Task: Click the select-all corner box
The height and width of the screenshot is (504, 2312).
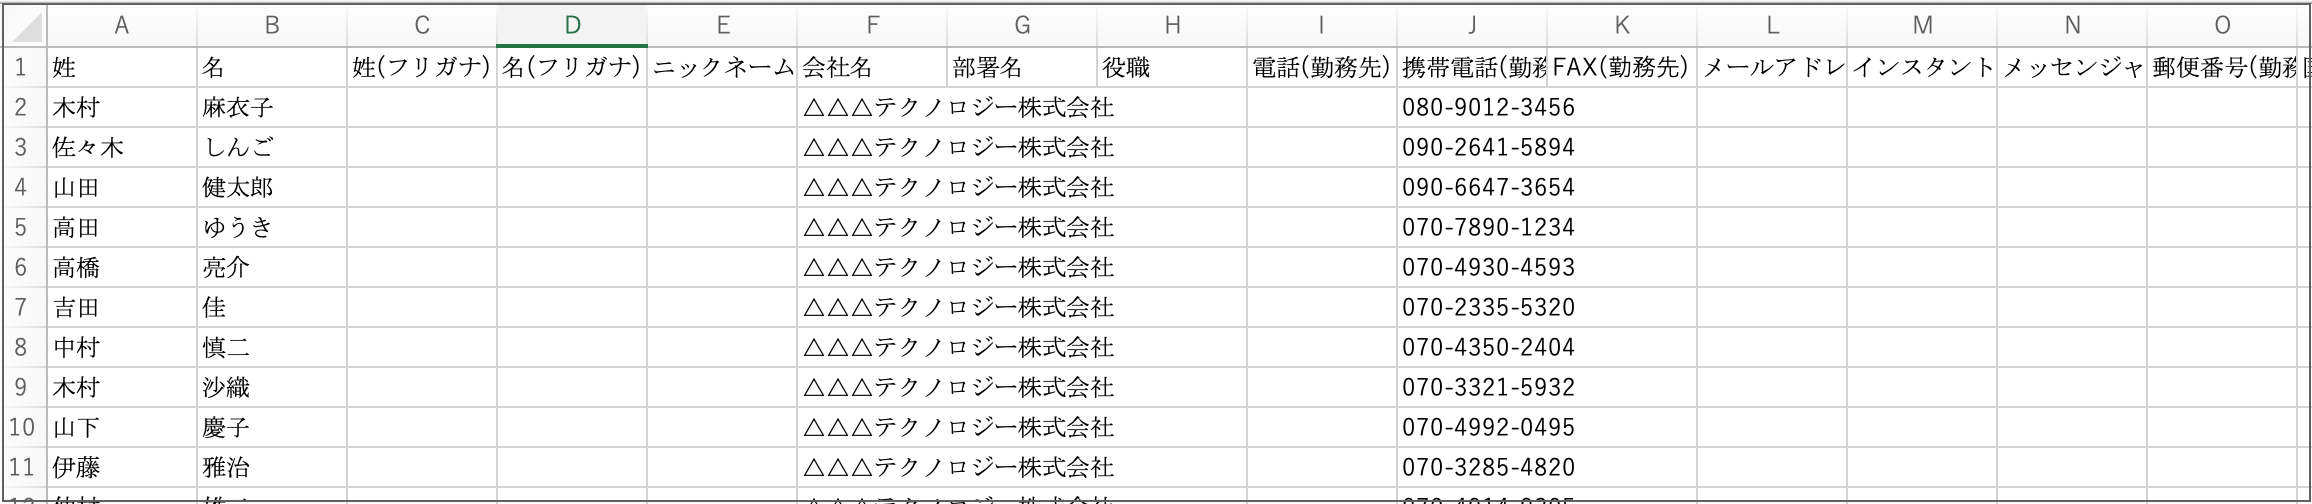Action: [24, 25]
